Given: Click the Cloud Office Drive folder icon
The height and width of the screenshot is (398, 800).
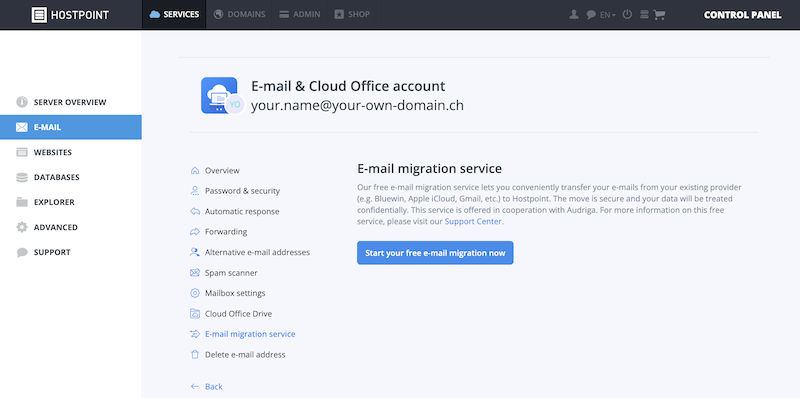Looking at the screenshot, I should pos(194,314).
